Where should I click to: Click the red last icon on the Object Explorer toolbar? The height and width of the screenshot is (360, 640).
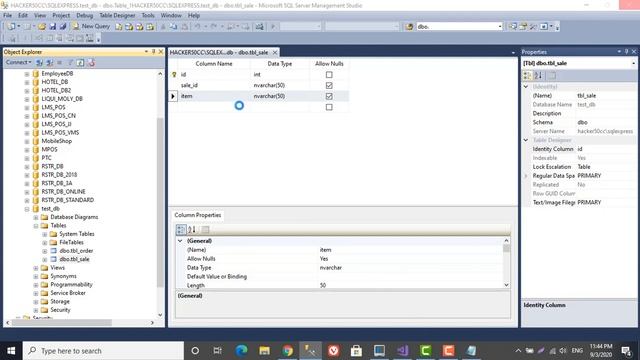click(91, 63)
